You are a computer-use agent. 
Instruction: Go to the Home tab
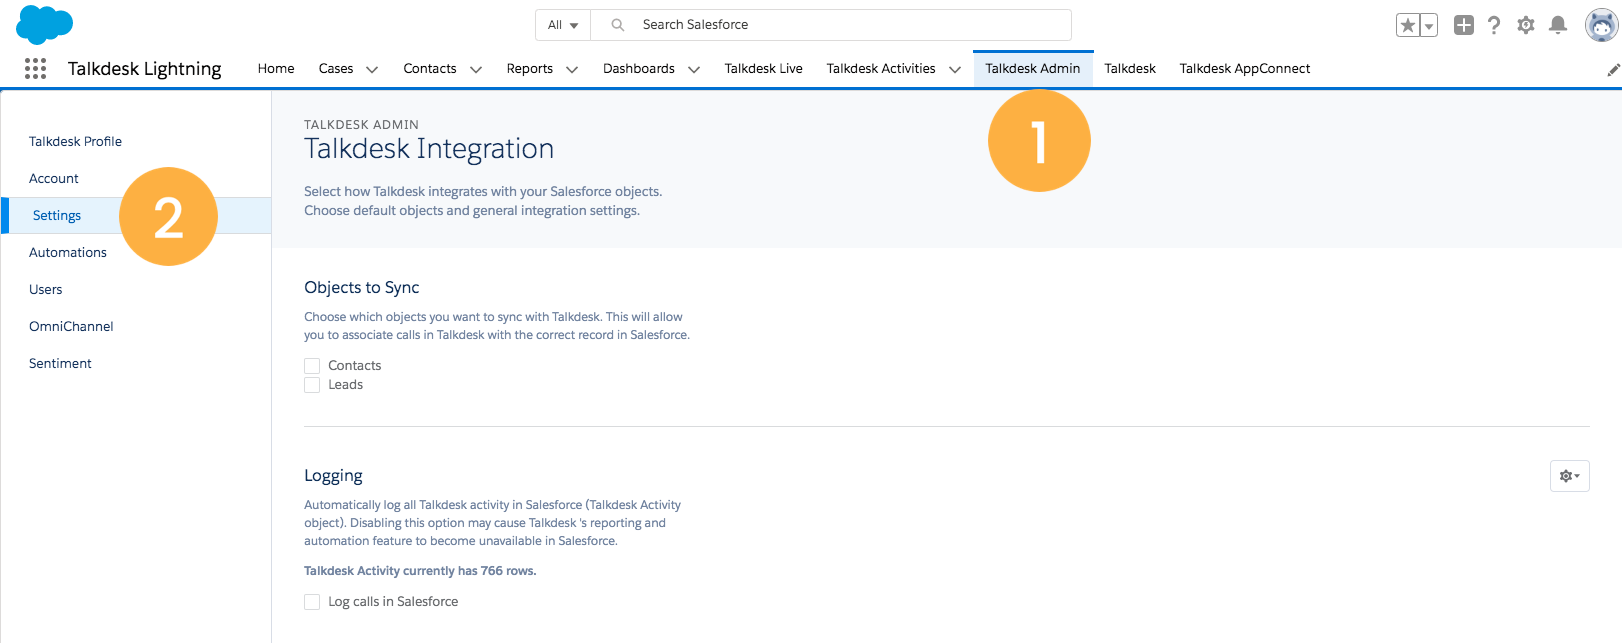coord(276,68)
